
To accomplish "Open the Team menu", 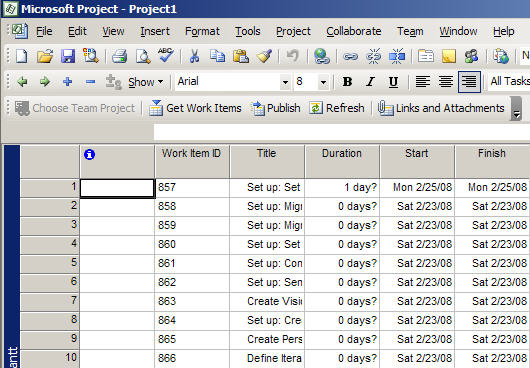I will [x=410, y=31].
